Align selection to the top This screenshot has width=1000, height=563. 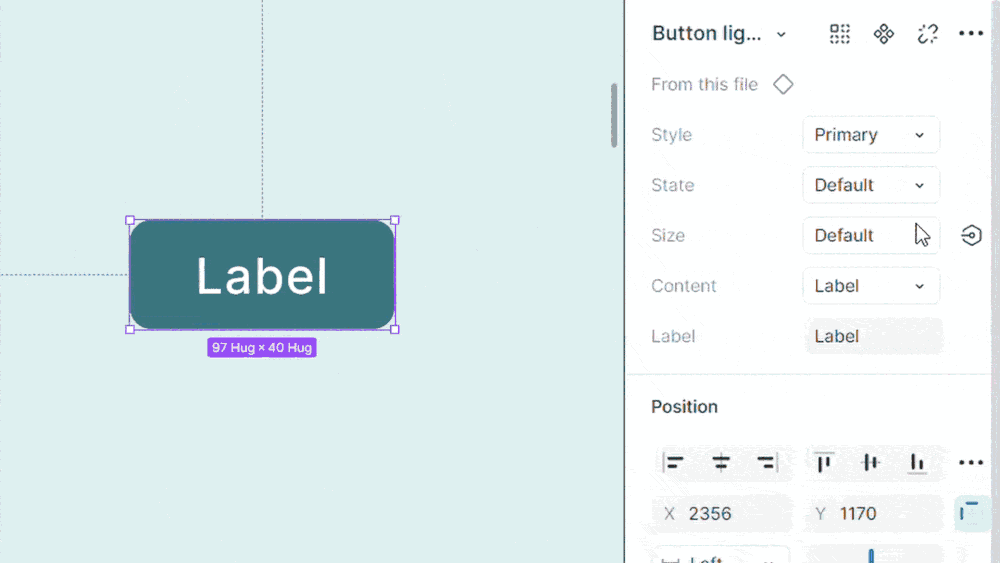(x=824, y=463)
